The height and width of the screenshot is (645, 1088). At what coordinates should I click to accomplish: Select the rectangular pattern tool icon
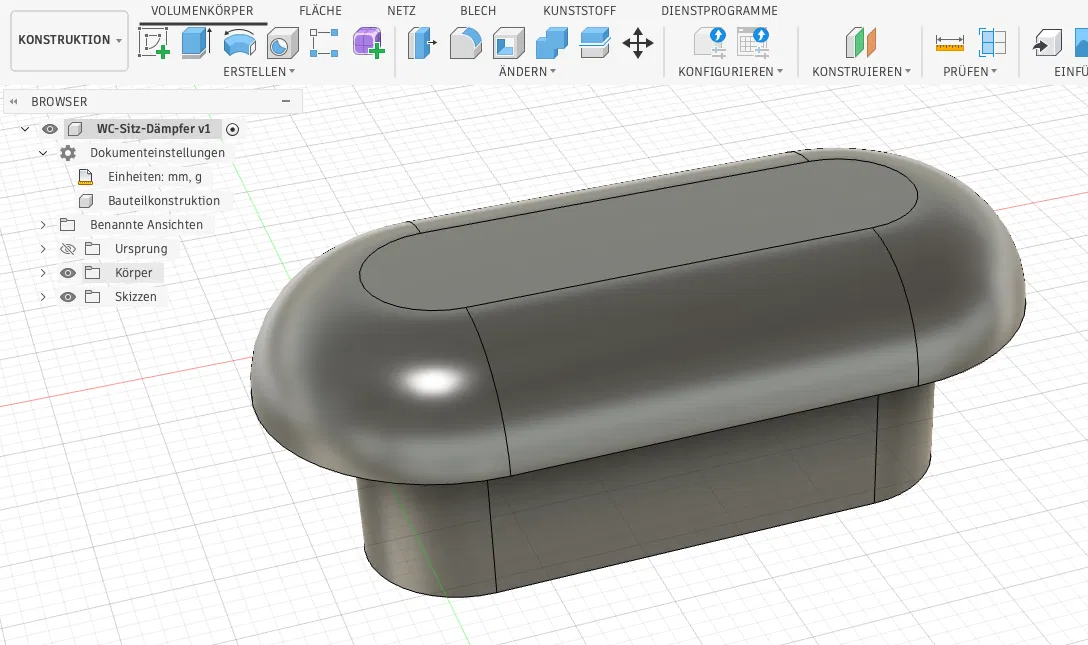click(324, 43)
